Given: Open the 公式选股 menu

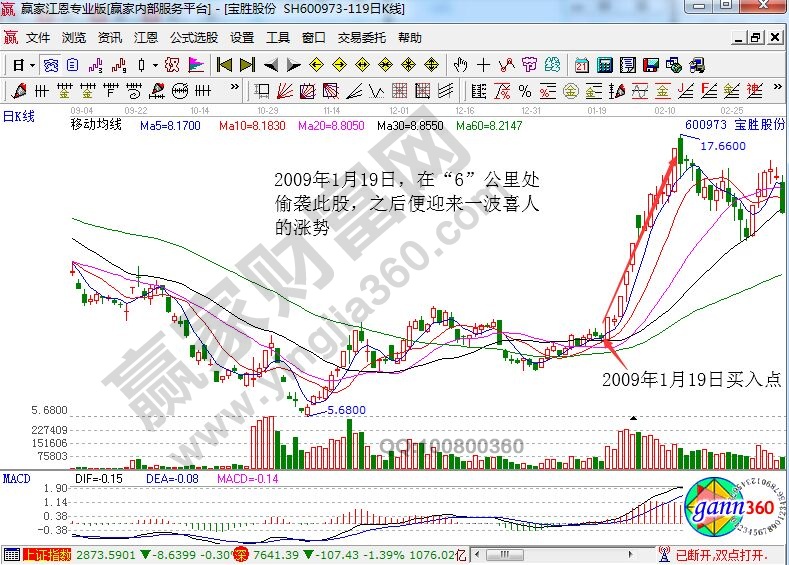Looking at the screenshot, I should coord(193,38).
